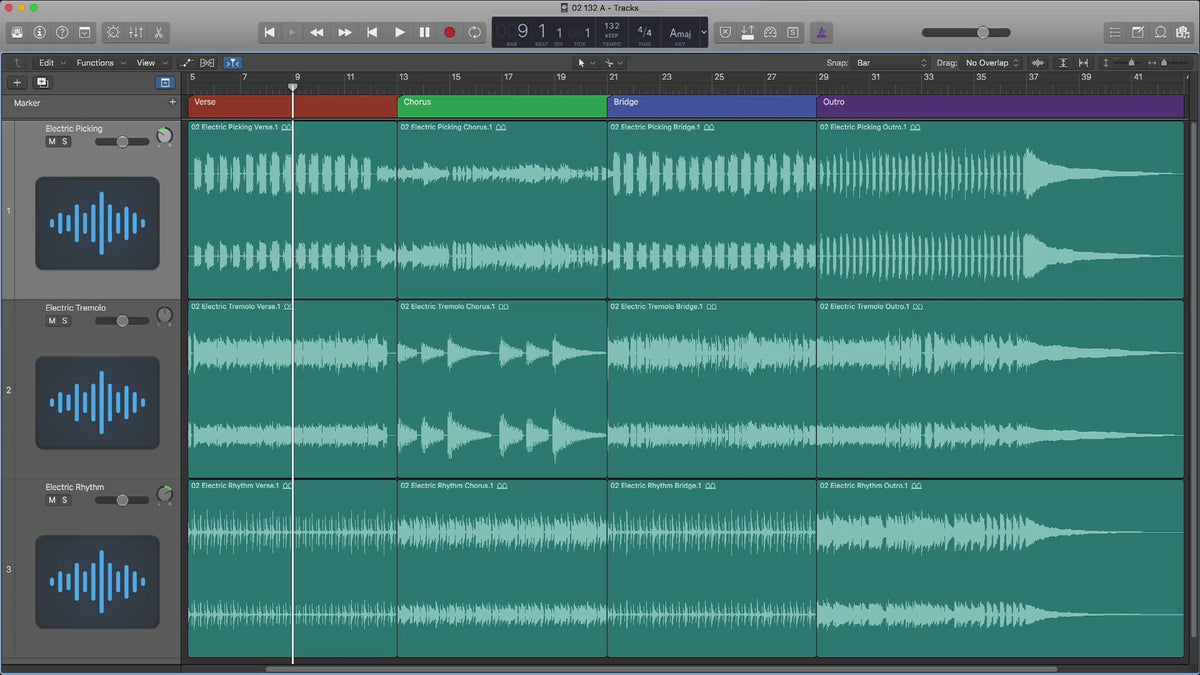Toggle Cycle mode on the transport
Viewport: 1200px width, 675px height.
474,32
